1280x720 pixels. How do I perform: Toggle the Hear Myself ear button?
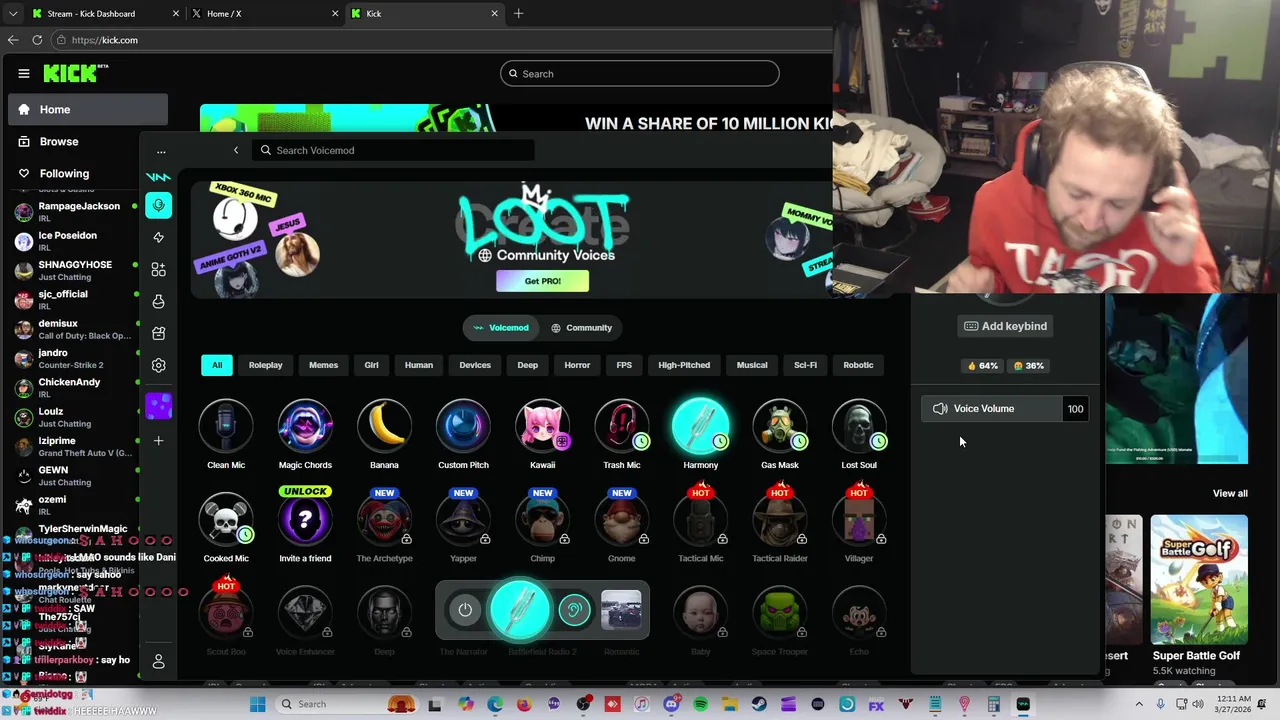pos(574,610)
